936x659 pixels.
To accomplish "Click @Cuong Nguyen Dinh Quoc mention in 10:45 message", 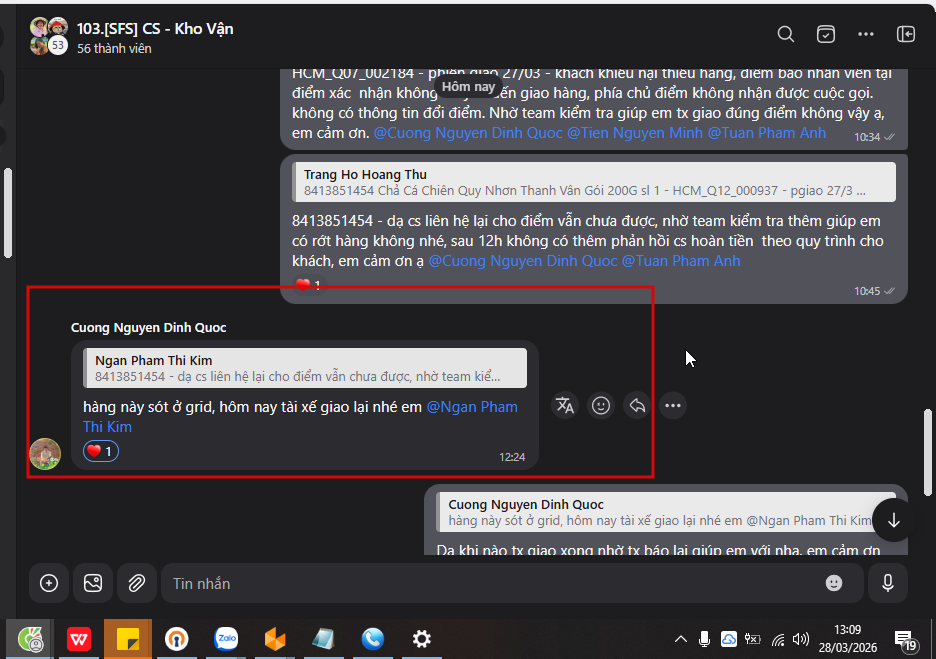I will pyautogui.click(x=523, y=261).
